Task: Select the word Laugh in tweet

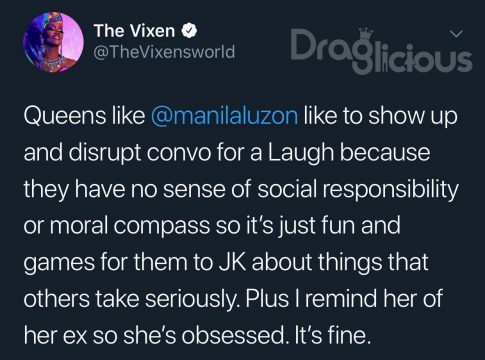Action: tap(301, 153)
